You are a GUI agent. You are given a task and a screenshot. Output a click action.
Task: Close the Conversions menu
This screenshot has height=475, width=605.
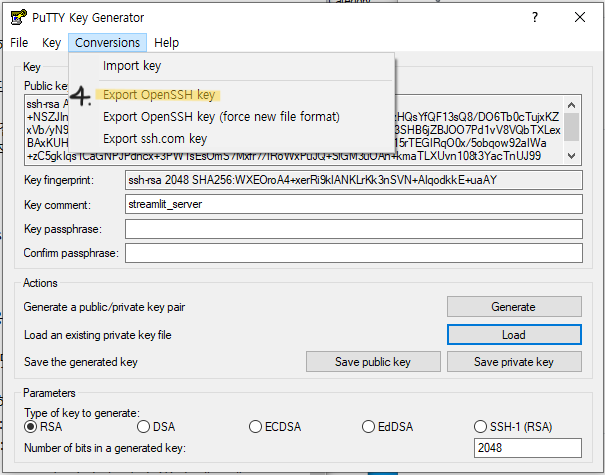point(107,42)
